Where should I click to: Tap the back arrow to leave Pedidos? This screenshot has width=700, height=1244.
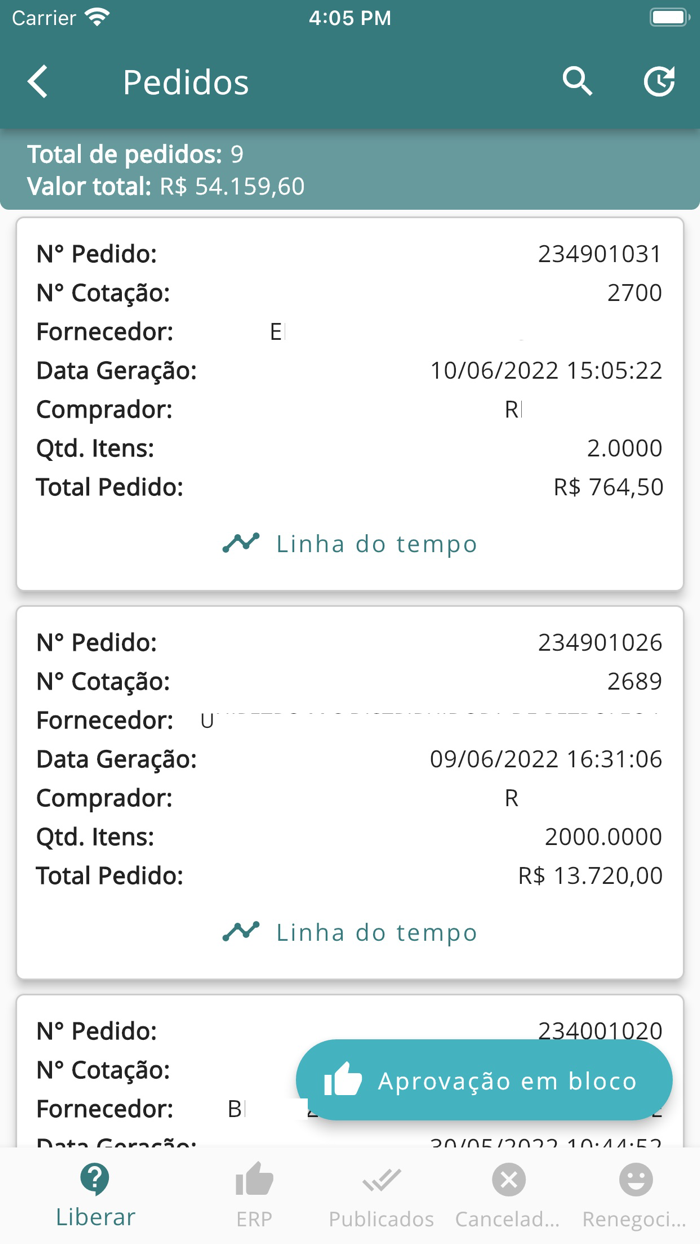tap(38, 82)
